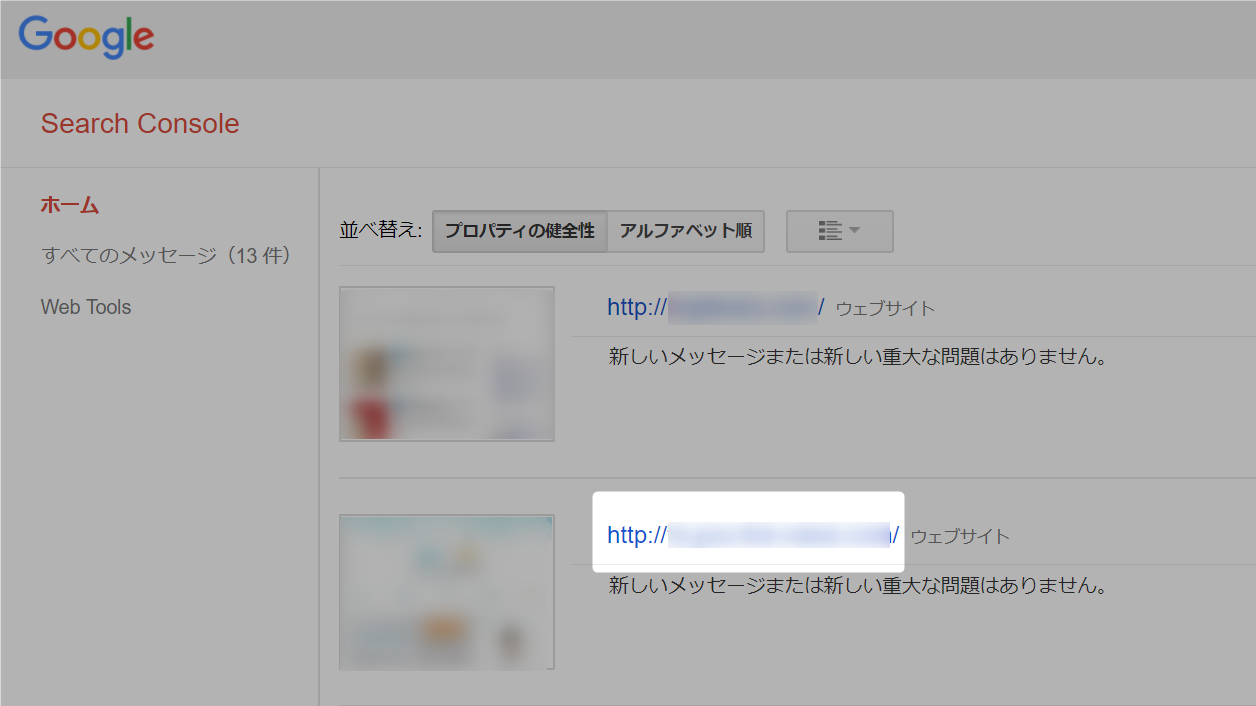Image resolution: width=1256 pixels, height=706 pixels.
Task: Sort by プロパティの健全性
Action: tap(520, 231)
